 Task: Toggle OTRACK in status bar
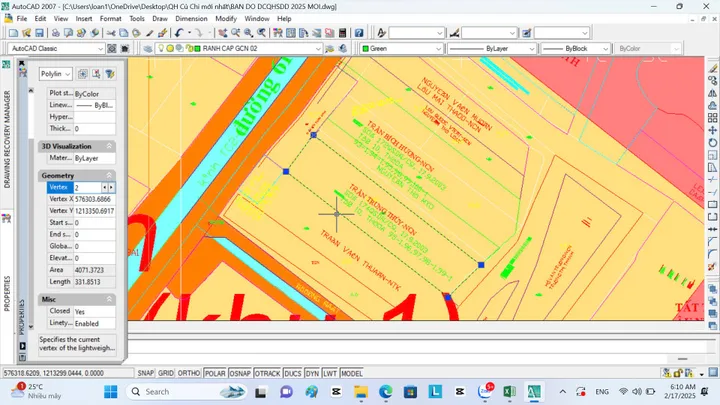[267, 373]
